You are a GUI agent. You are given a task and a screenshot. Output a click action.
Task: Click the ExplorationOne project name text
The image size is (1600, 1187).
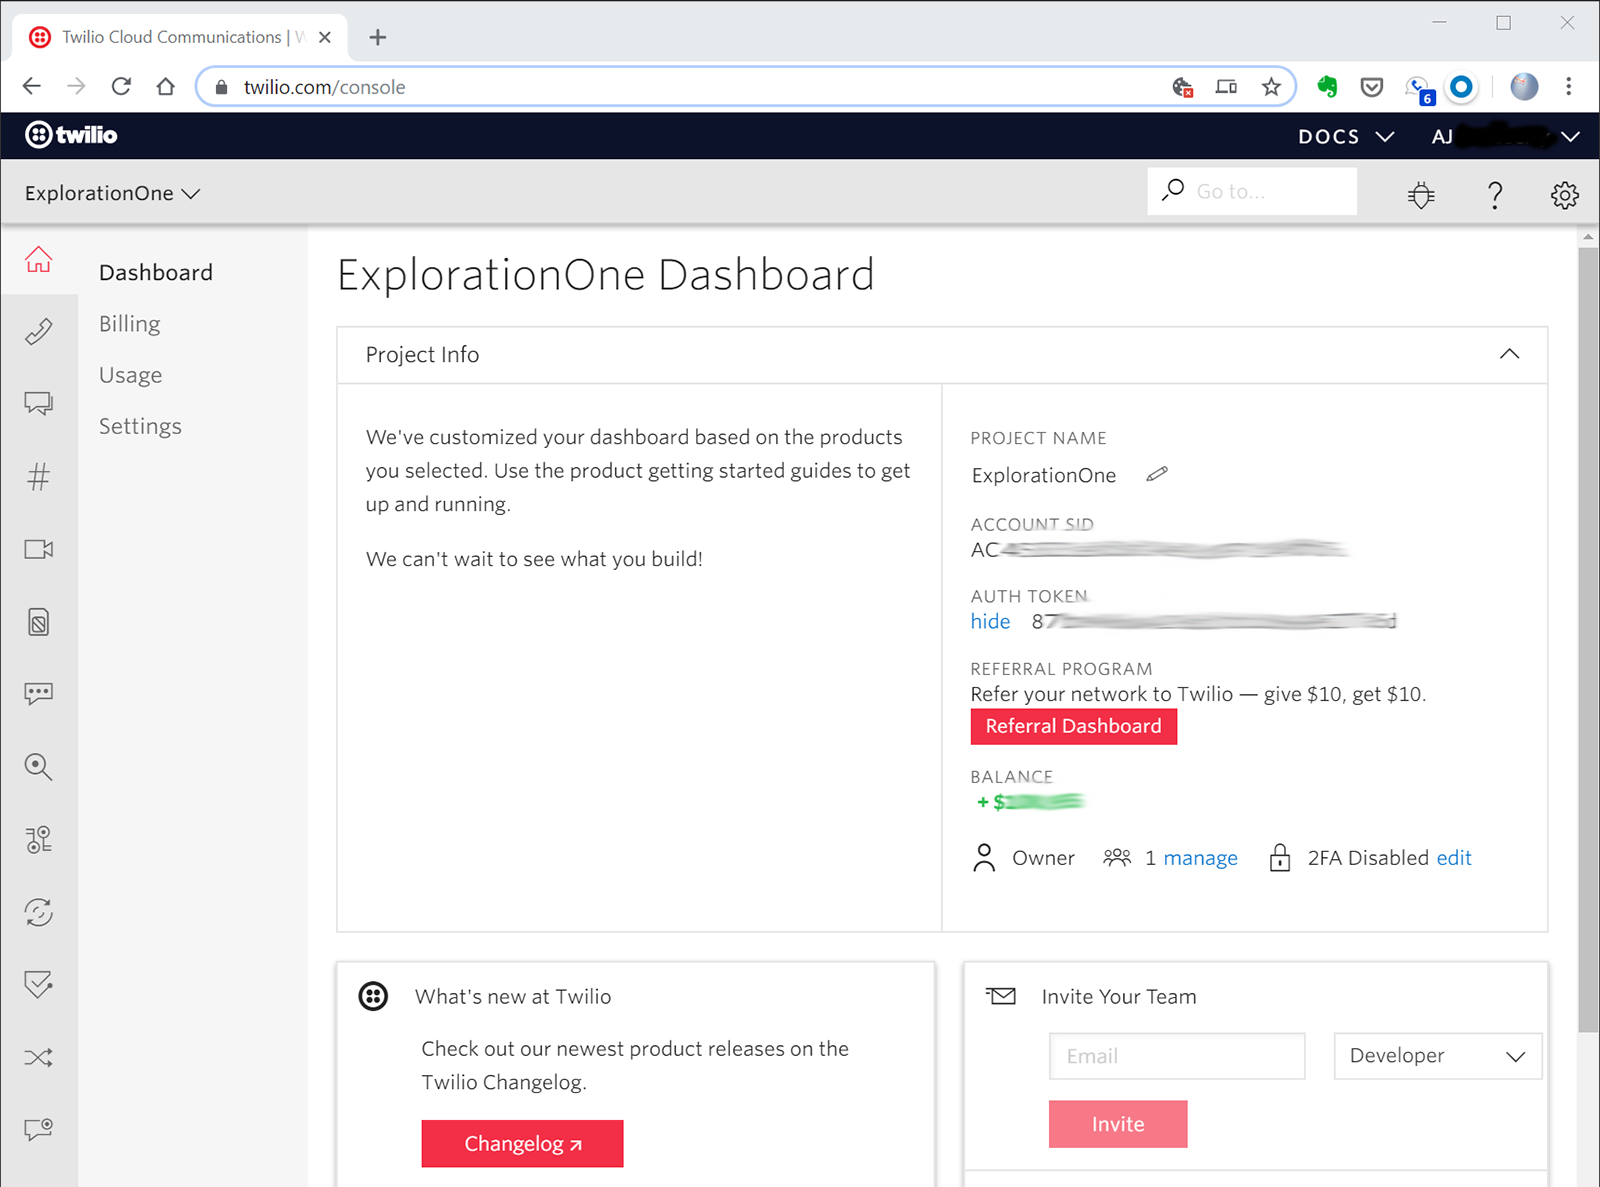[1044, 475]
